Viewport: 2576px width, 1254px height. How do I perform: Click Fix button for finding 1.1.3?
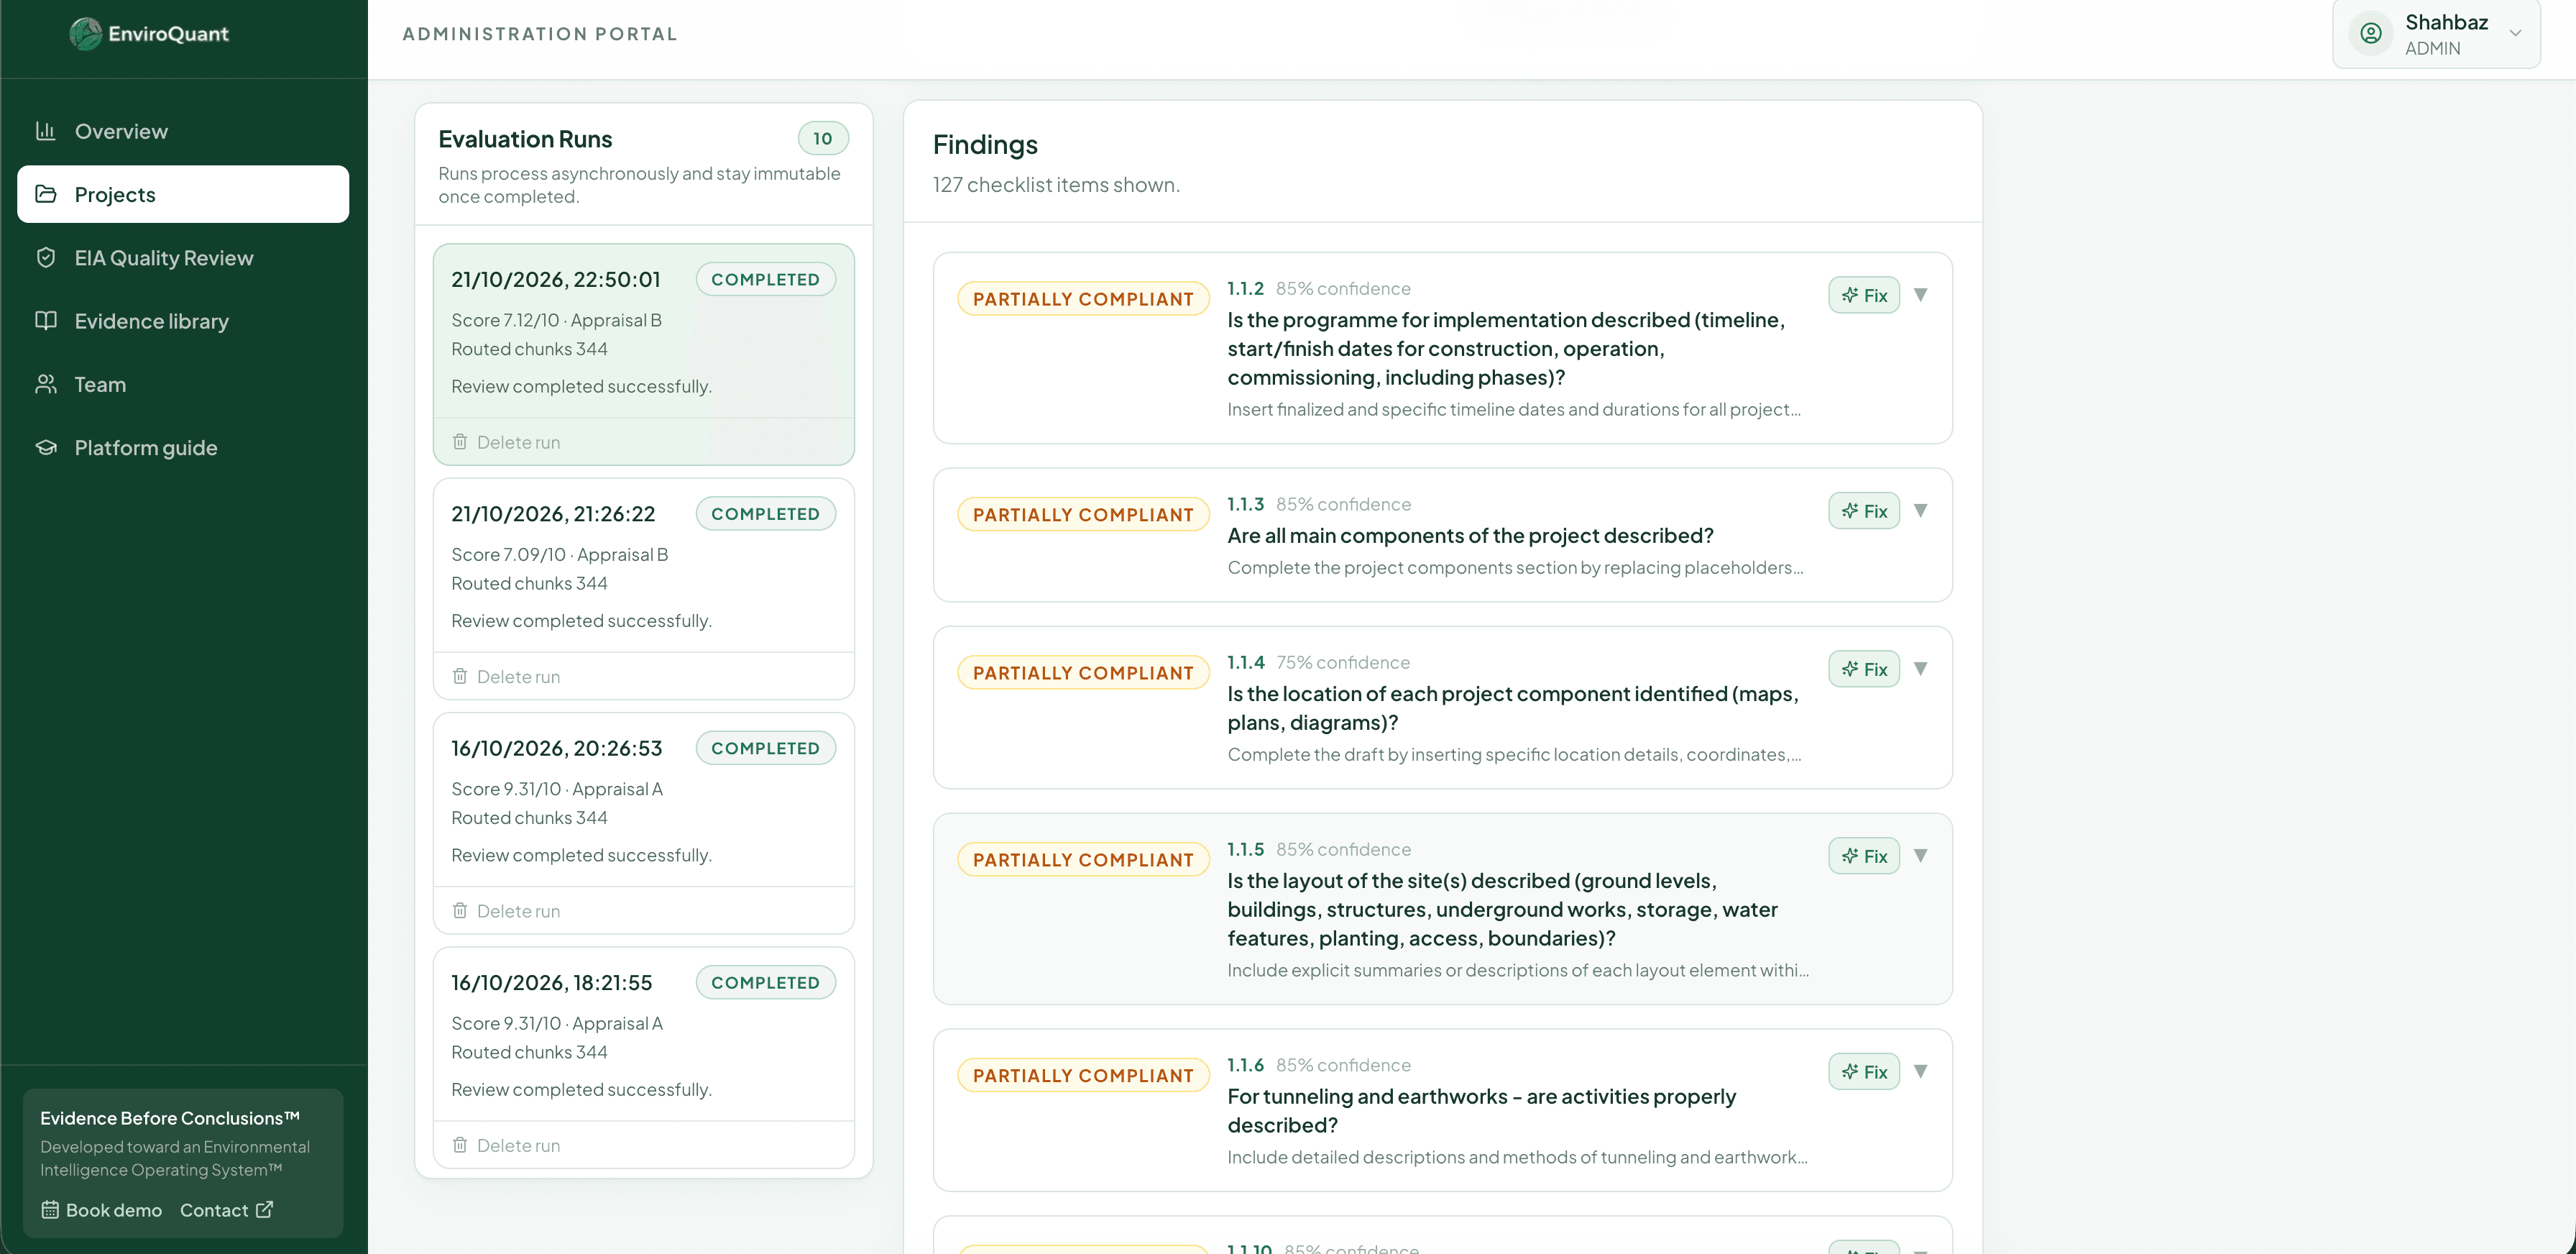pyautogui.click(x=1864, y=511)
